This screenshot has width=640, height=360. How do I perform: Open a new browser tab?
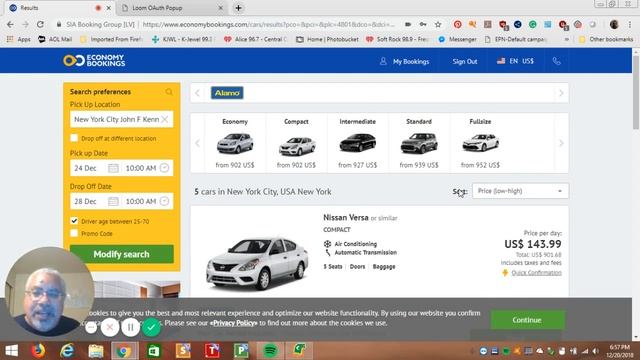pyautogui.click(x=238, y=8)
